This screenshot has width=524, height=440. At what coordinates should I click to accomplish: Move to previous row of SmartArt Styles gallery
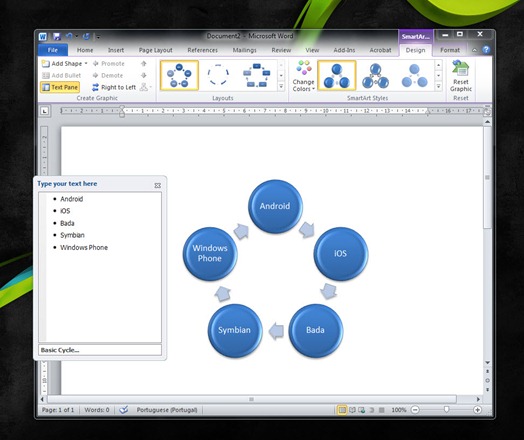pyautogui.click(x=438, y=64)
